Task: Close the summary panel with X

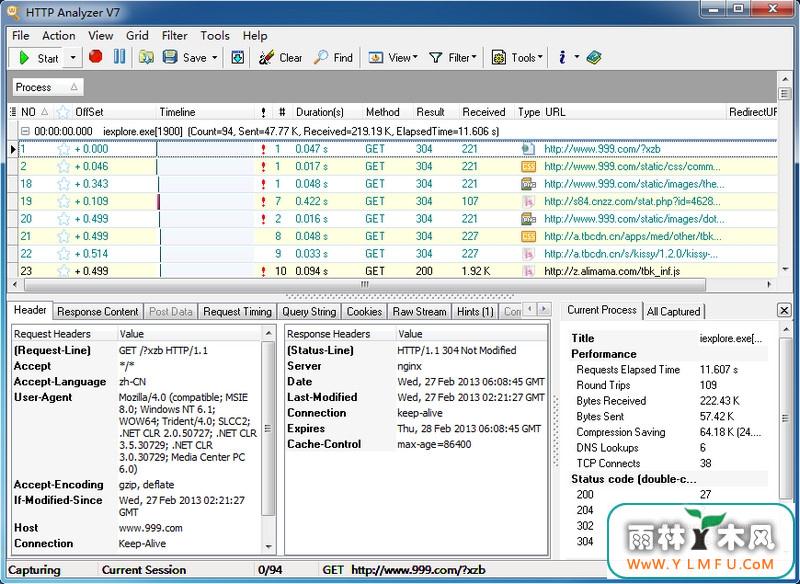Action: [785, 310]
